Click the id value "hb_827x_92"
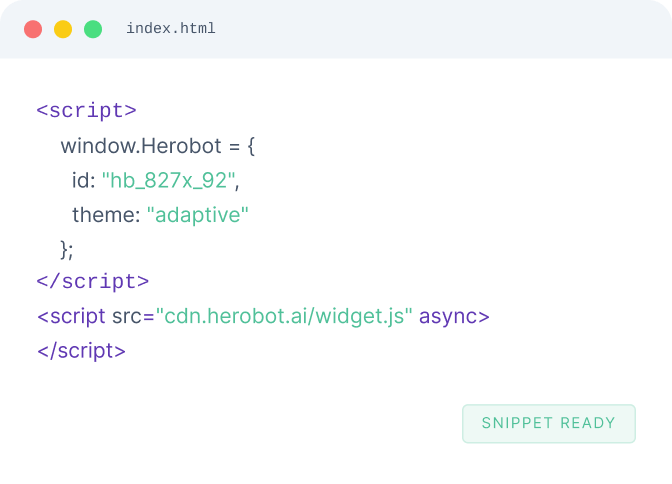The image size is (672, 484). pos(168,180)
